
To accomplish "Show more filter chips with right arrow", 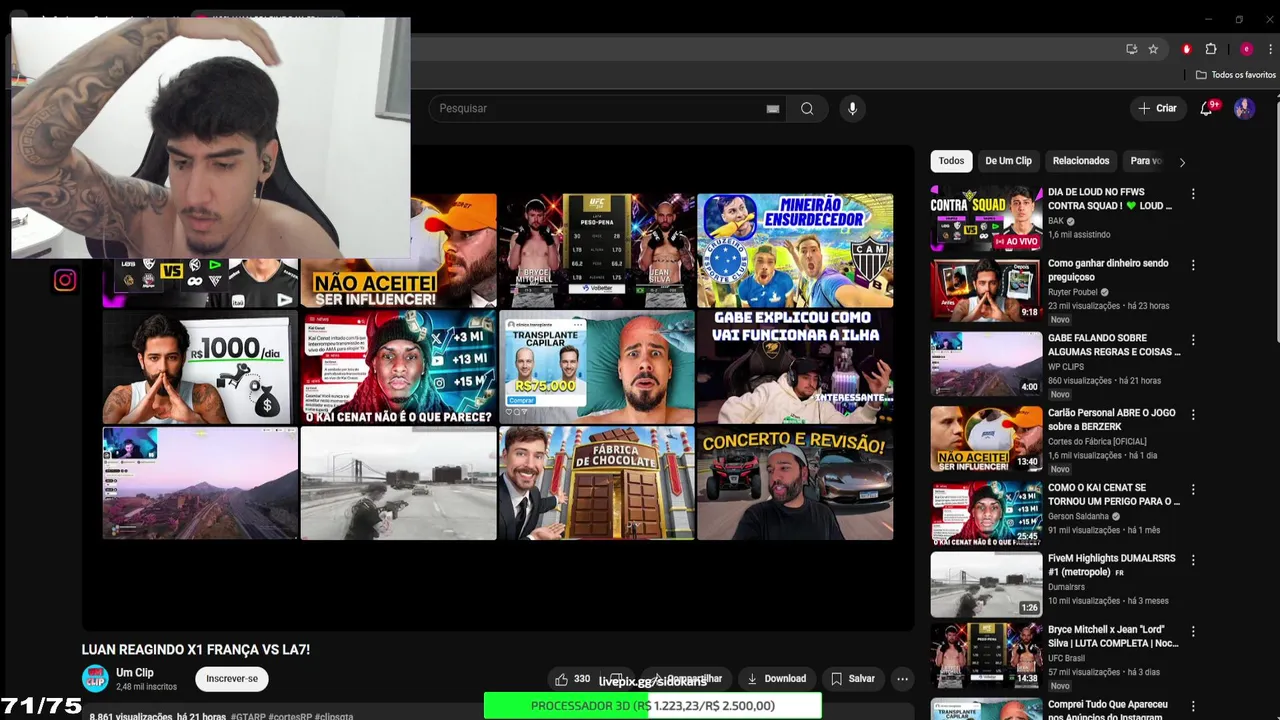I will coord(1182,162).
